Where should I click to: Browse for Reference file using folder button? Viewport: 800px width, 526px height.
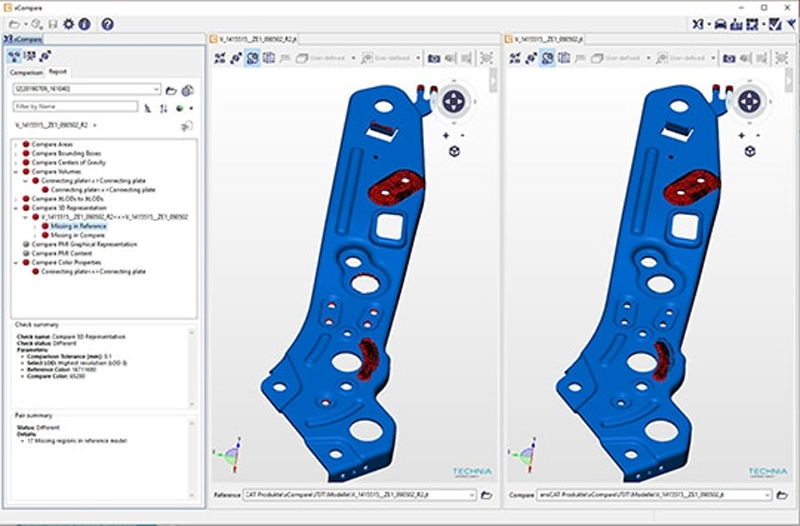(486, 495)
